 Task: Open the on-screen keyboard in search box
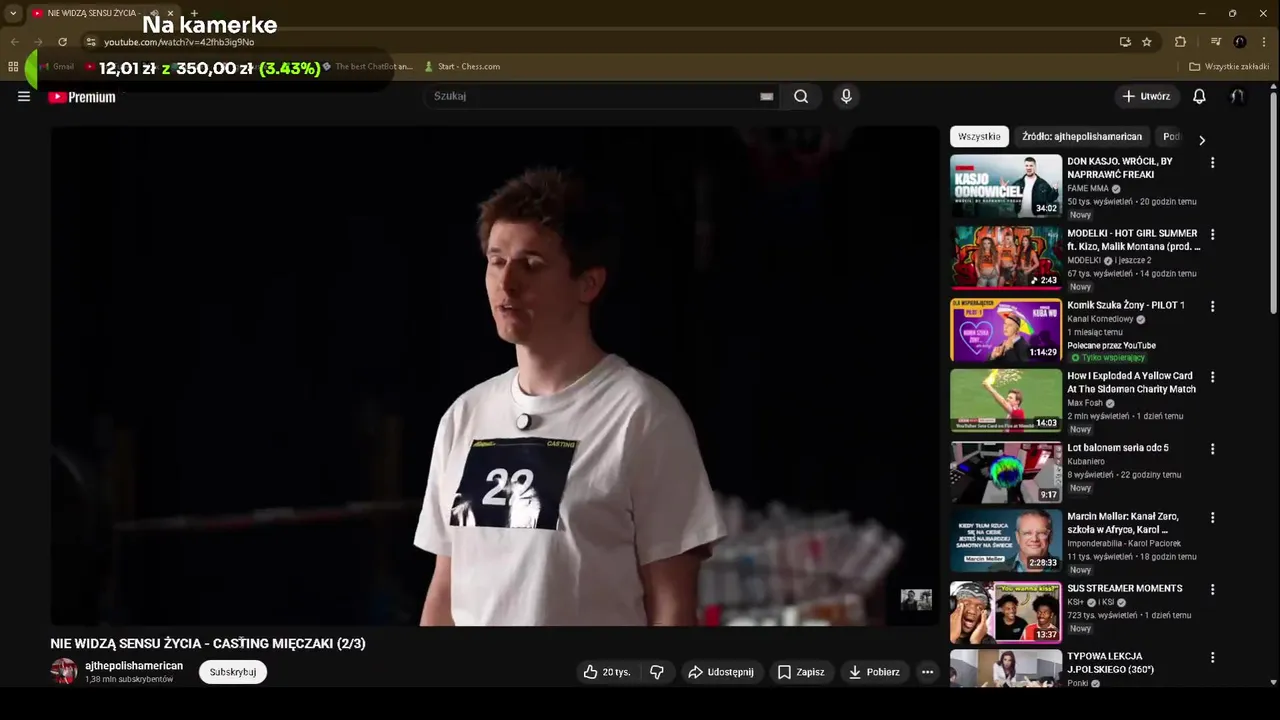tap(766, 97)
